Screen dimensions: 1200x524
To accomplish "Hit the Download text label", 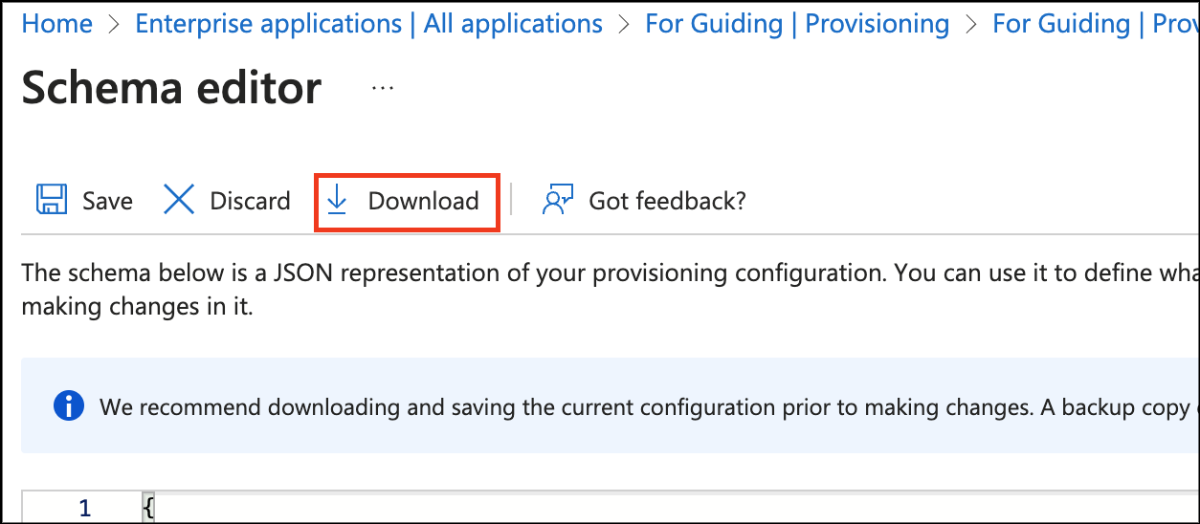I will click(x=423, y=201).
